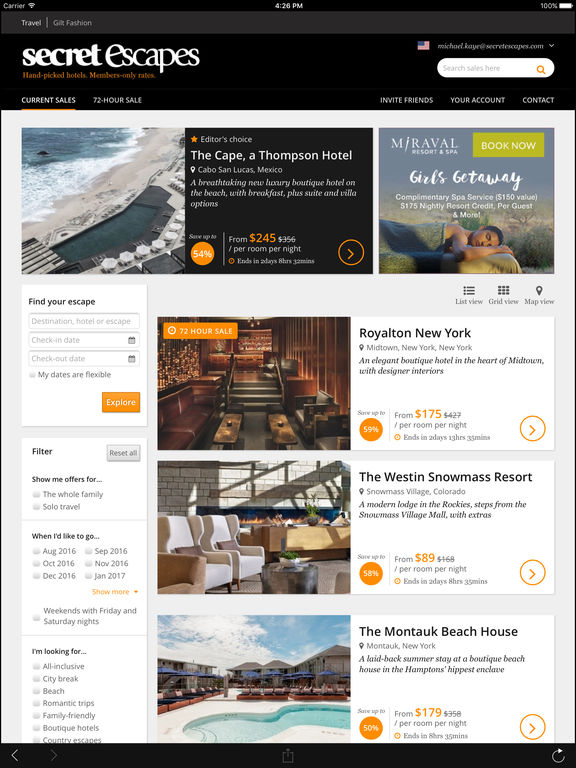The image size is (576, 768).
Task: Open Map view pin icon
Action: pyautogui.click(x=539, y=290)
